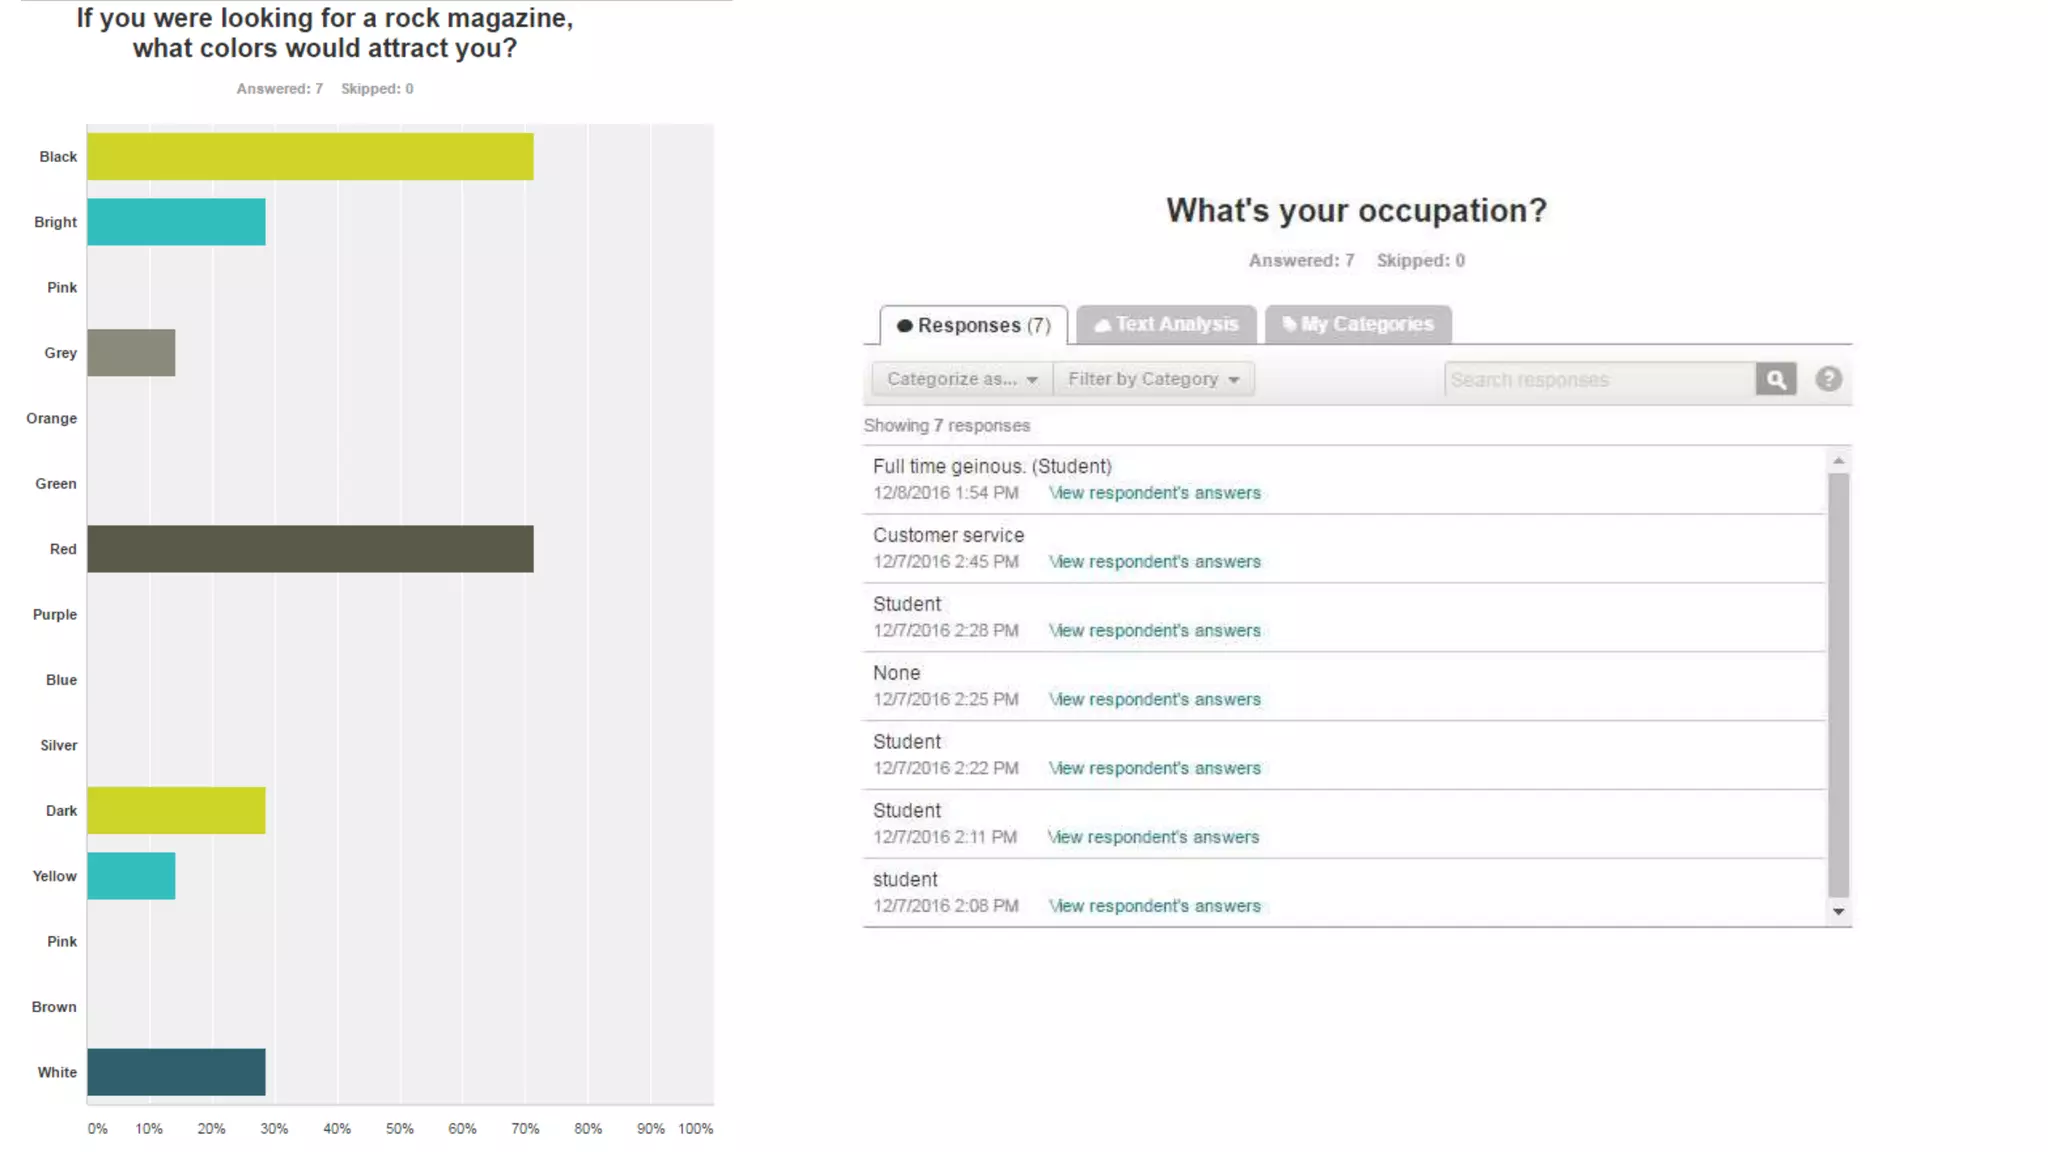Open the My Categories tab
The height and width of the screenshot is (1152, 2048).
point(1358,324)
